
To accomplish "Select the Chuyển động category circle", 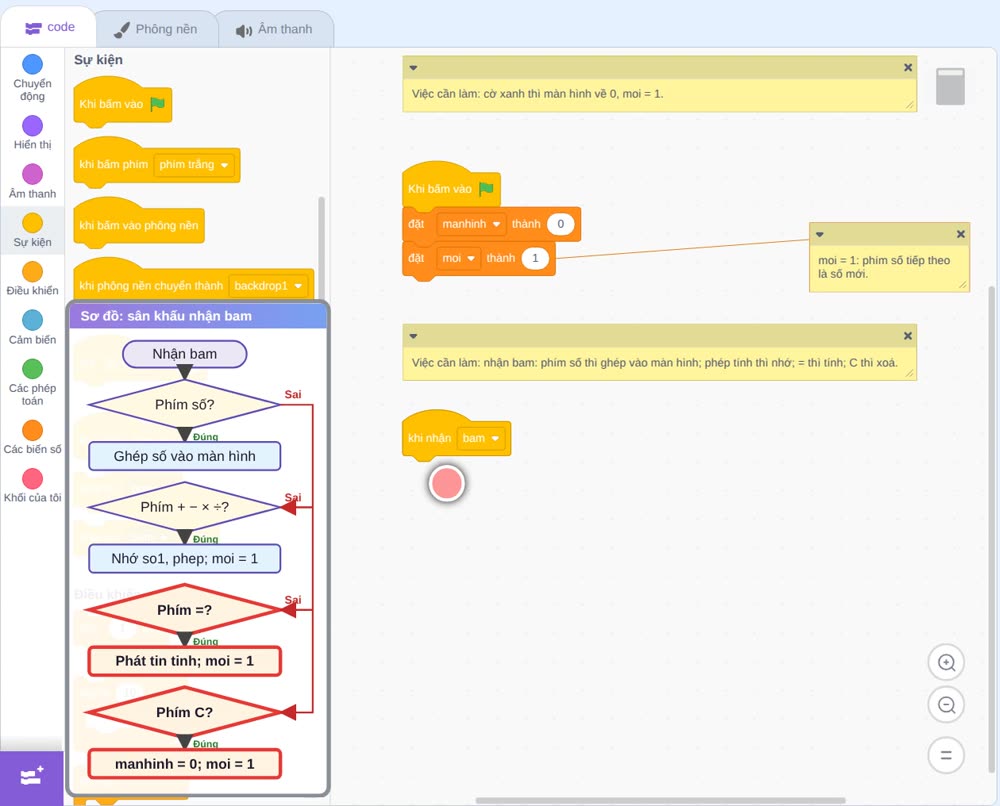I will pyautogui.click(x=32, y=64).
